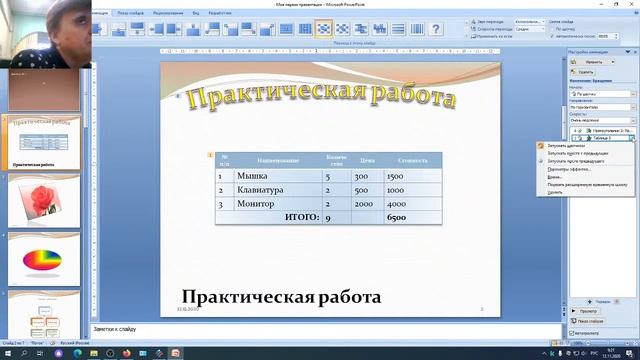
Task: Switch to PowerPoint taskbar icon
Action: pyautogui.click(x=176, y=353)
